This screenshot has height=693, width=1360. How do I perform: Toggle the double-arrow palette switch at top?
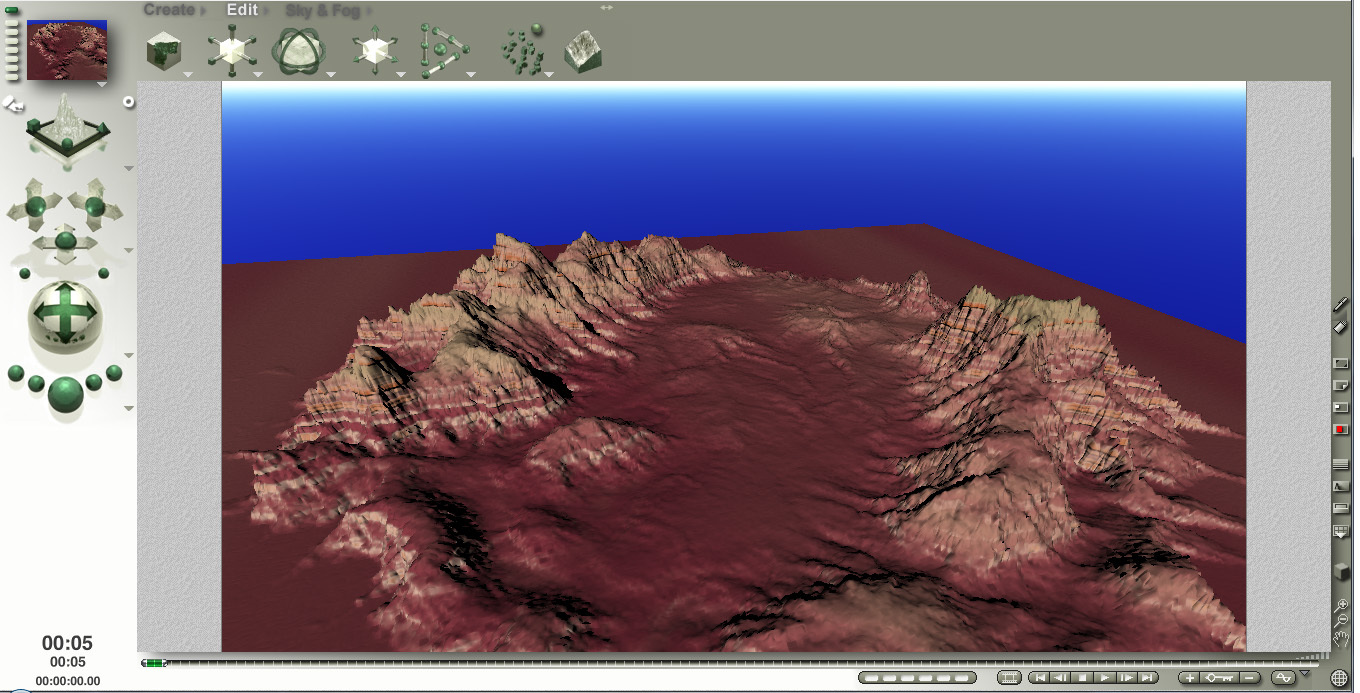tap(606, 8)
